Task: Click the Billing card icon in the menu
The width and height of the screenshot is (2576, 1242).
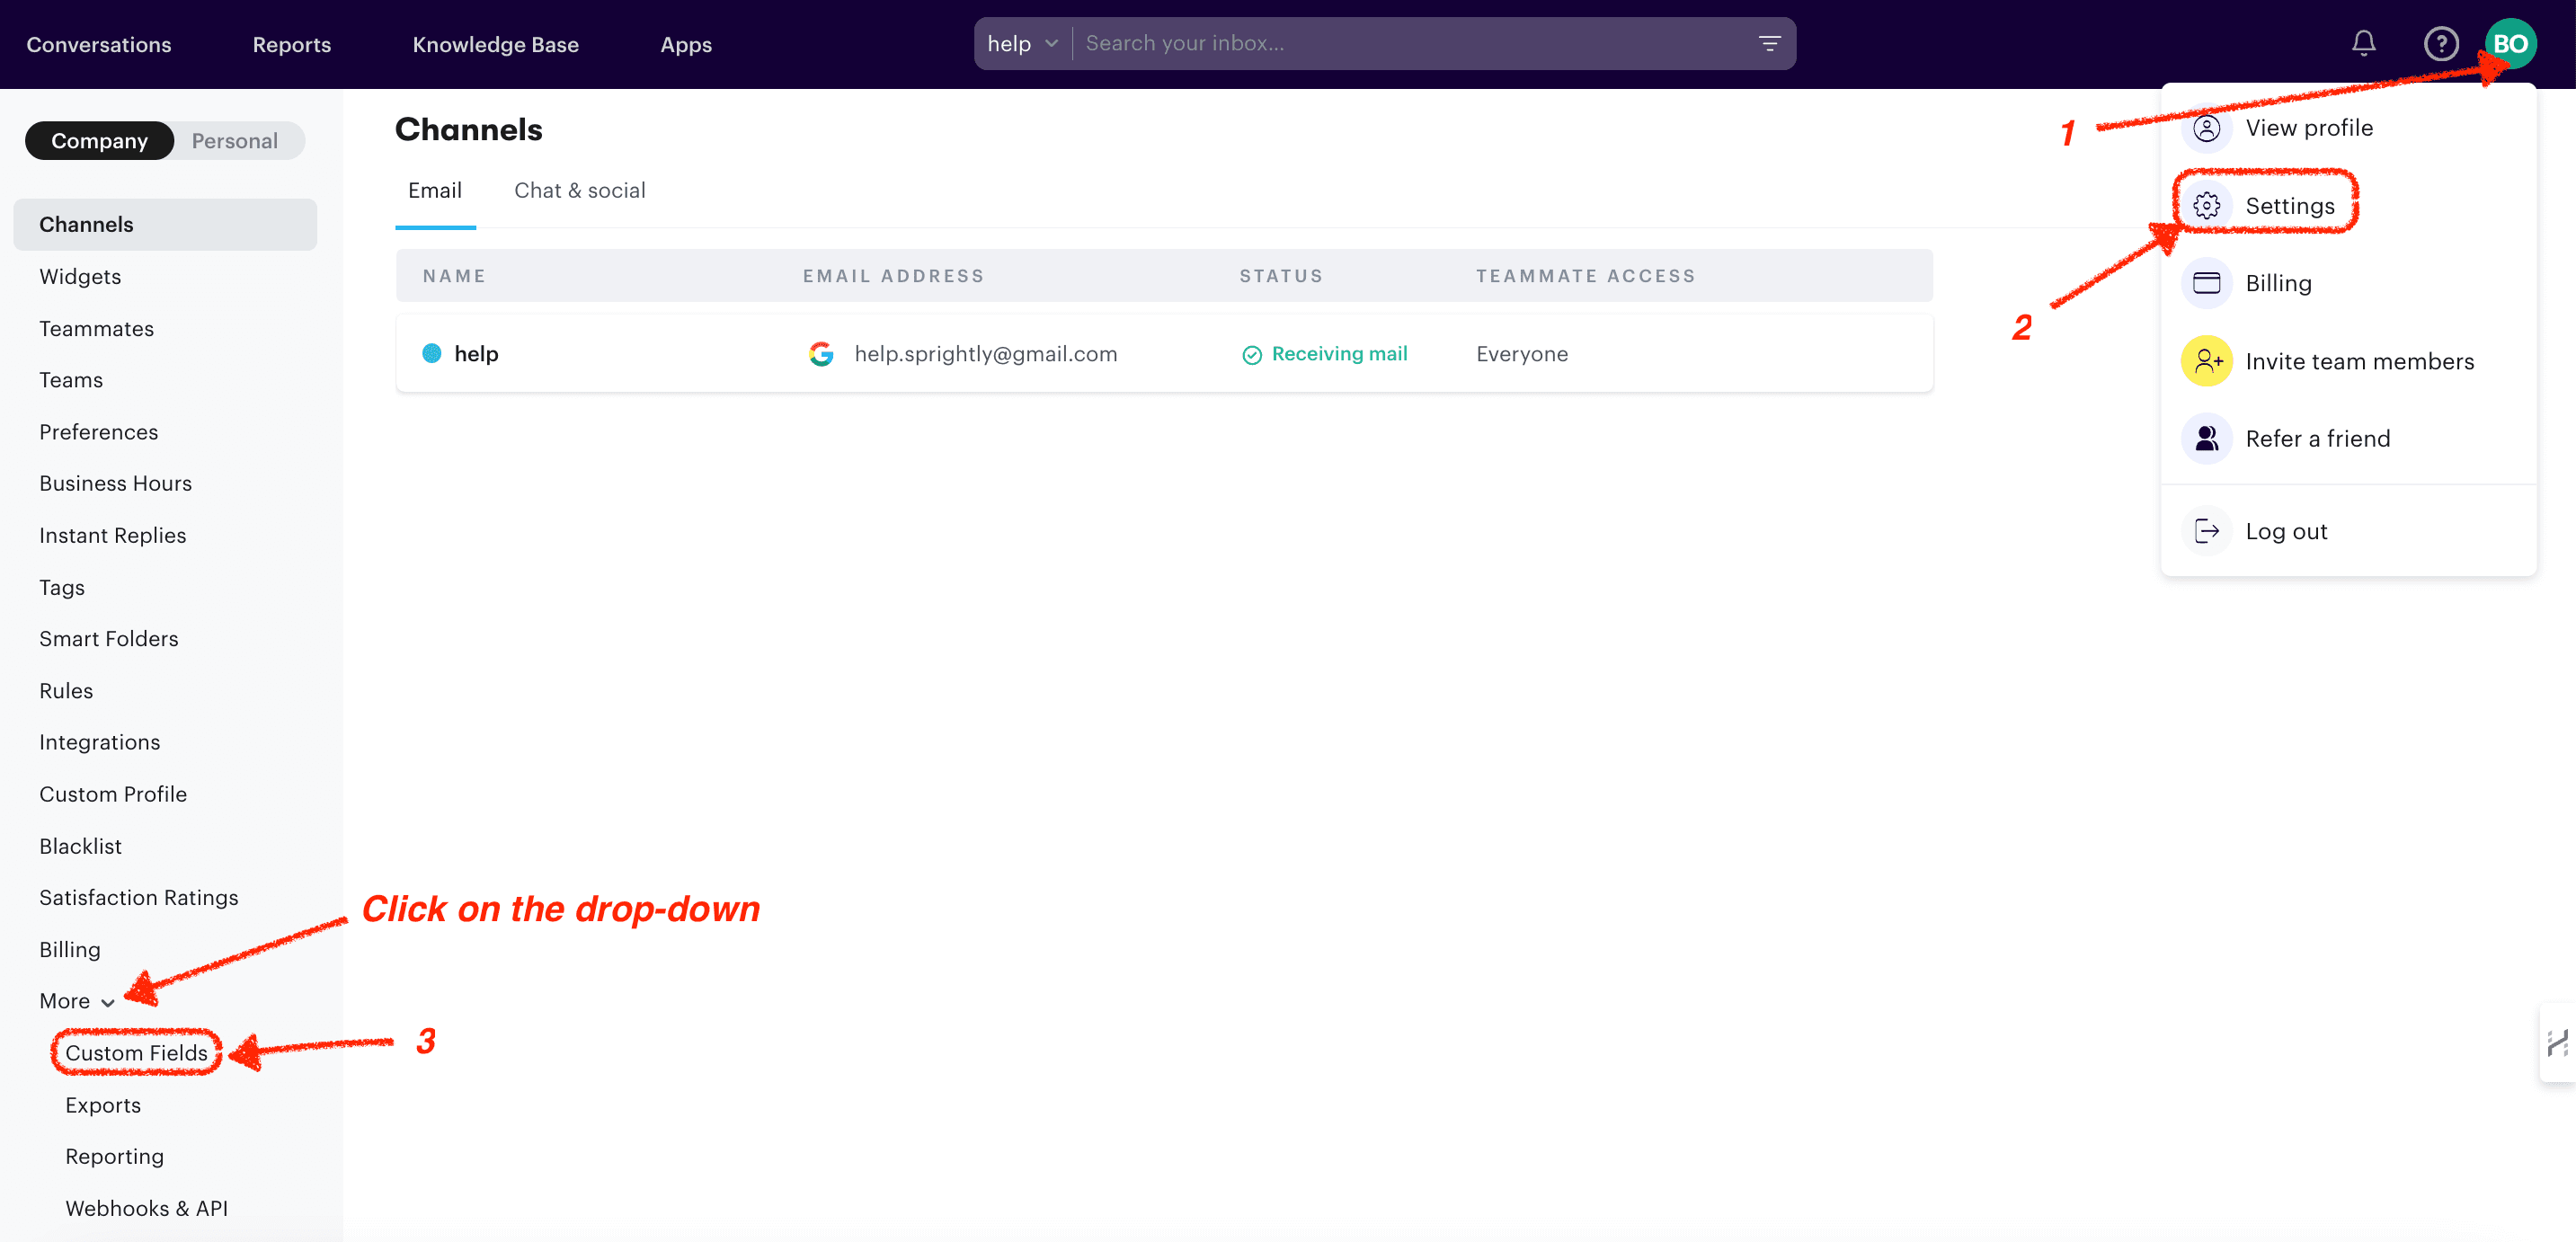Action: (x=2208, y=282)
